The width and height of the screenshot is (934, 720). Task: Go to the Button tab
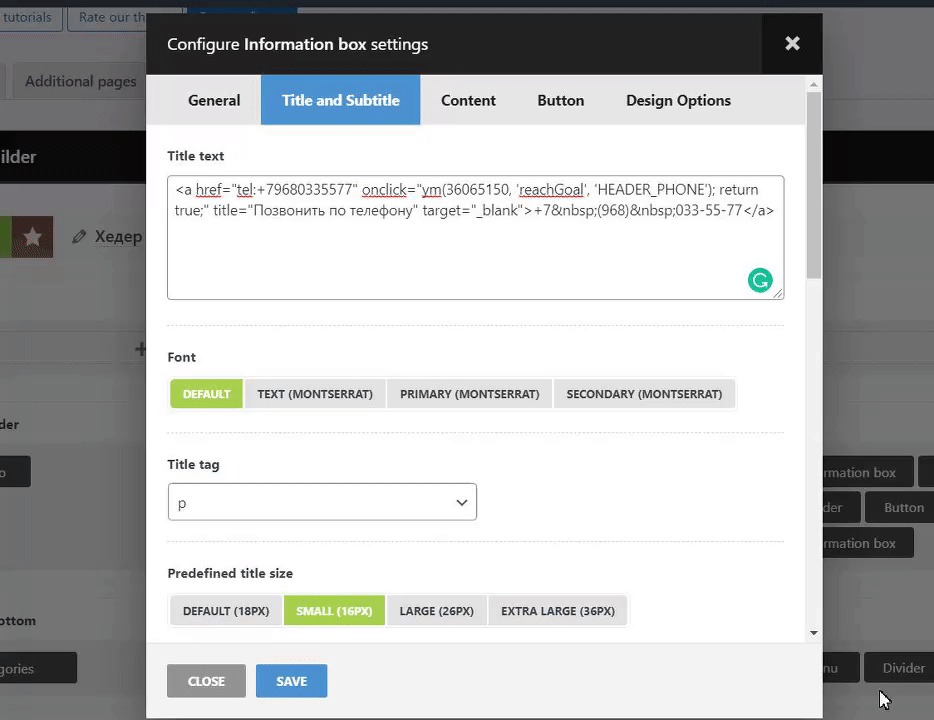pos(561,100)
